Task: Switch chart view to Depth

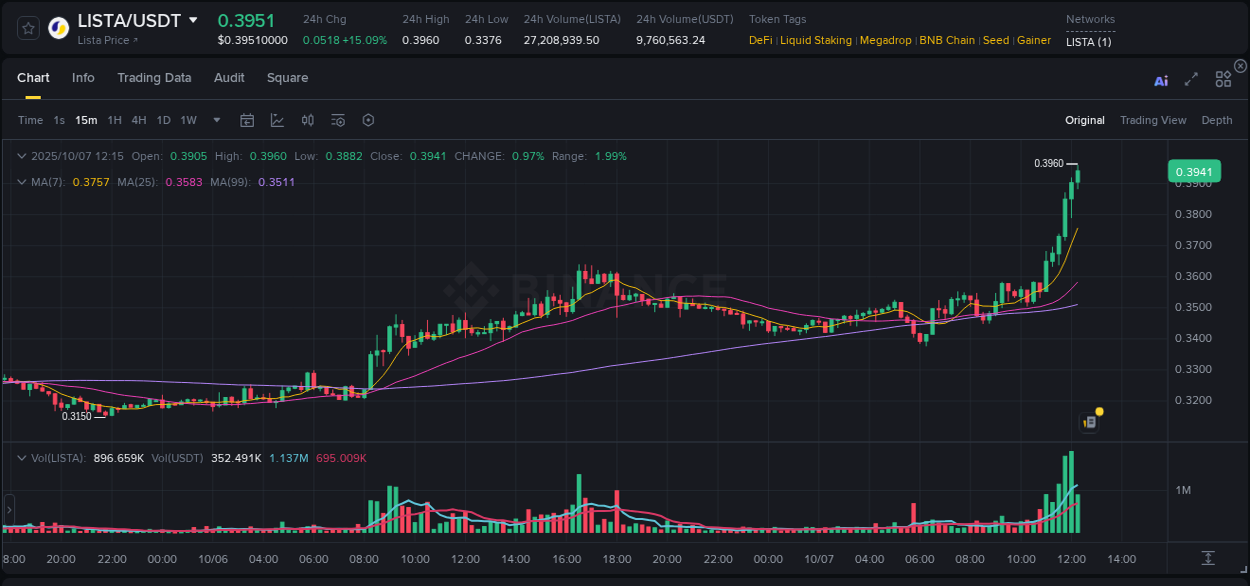Action: tap(1216, 120)
